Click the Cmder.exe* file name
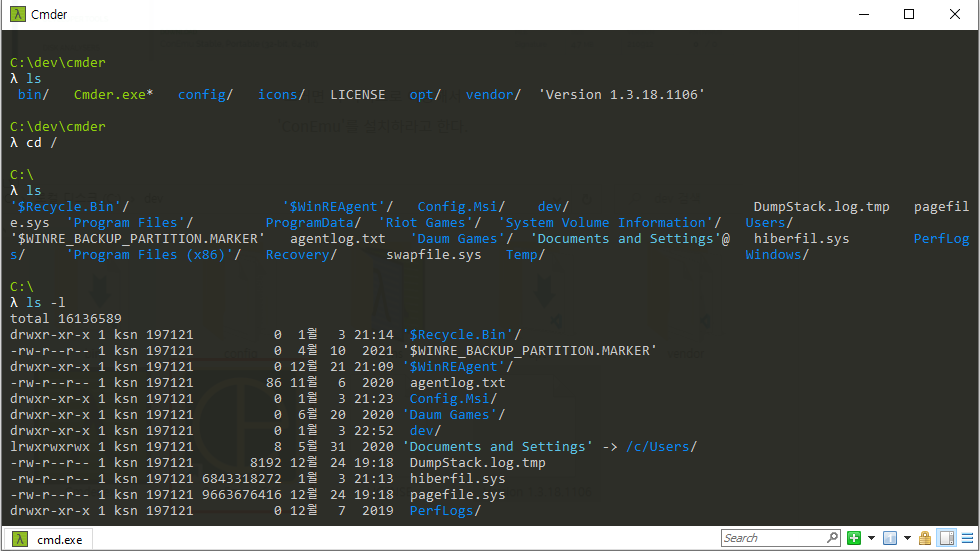Screen dimensions: 980x551 [113, 94]
